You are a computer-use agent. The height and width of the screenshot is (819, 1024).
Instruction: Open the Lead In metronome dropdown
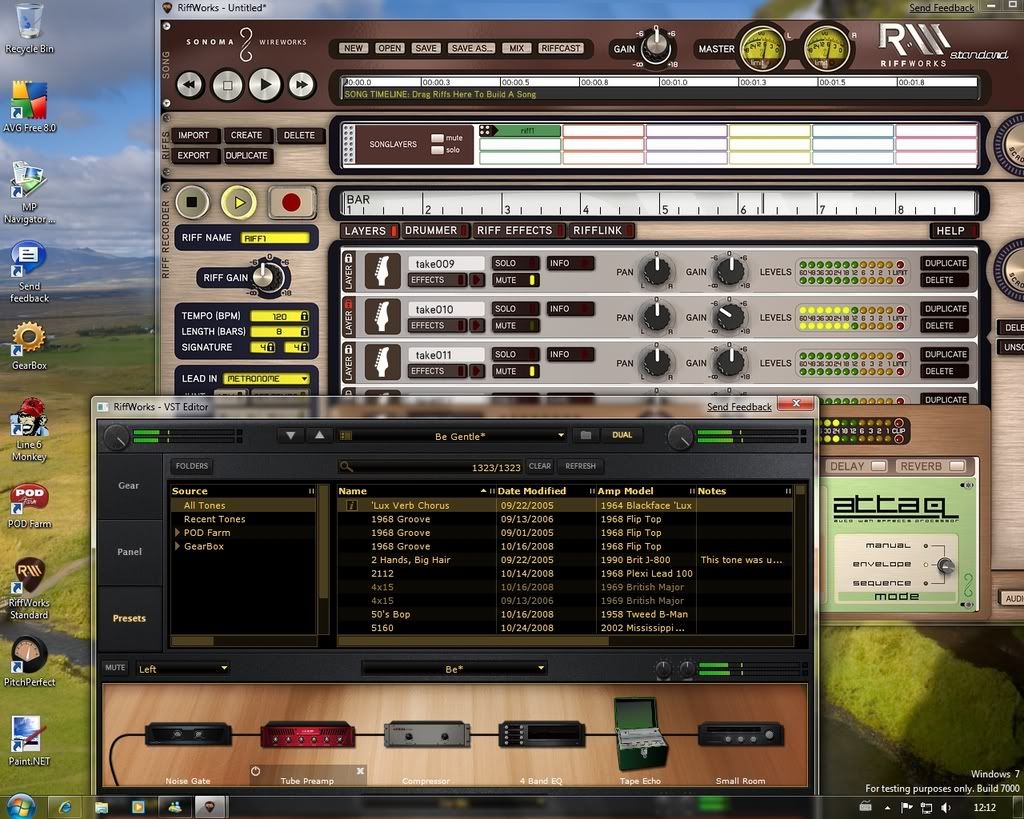click(x=266, y=379)
